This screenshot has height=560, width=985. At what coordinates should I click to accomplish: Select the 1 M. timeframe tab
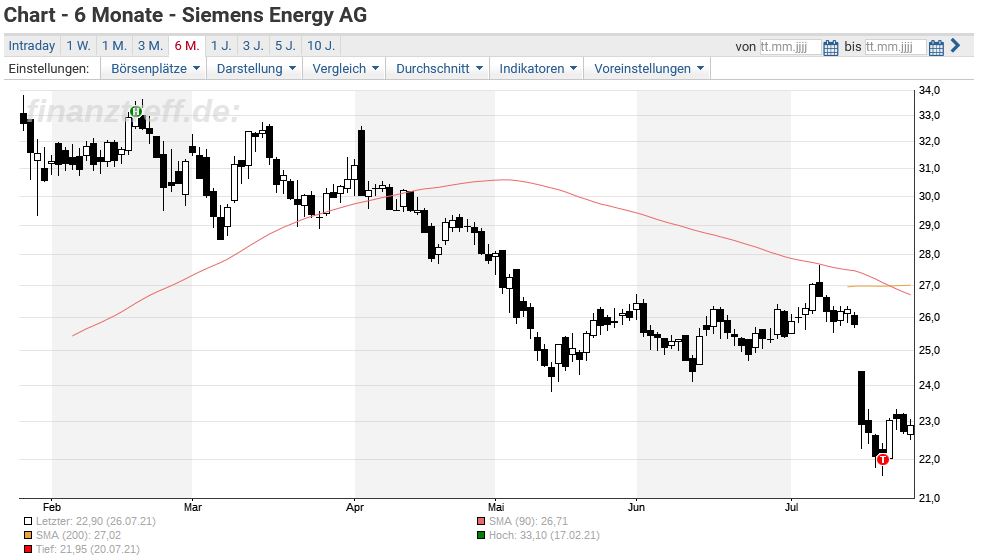(x=114, y=46)
